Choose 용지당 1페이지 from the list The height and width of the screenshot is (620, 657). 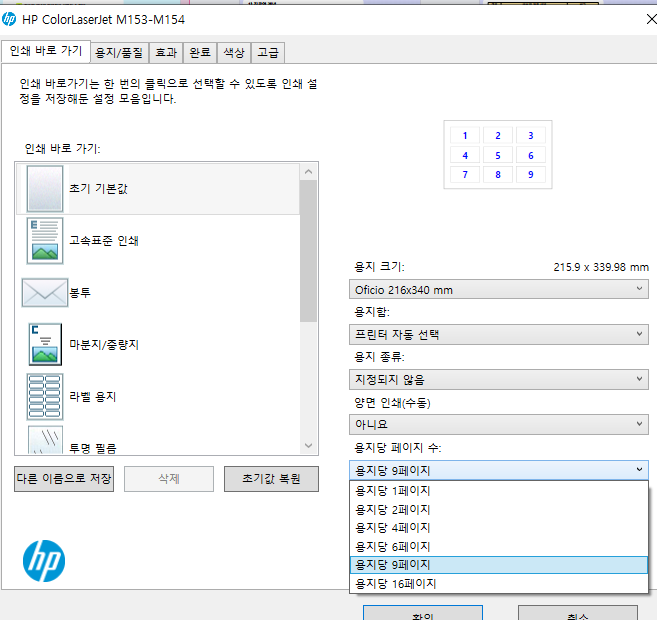(x=499, y=491)
